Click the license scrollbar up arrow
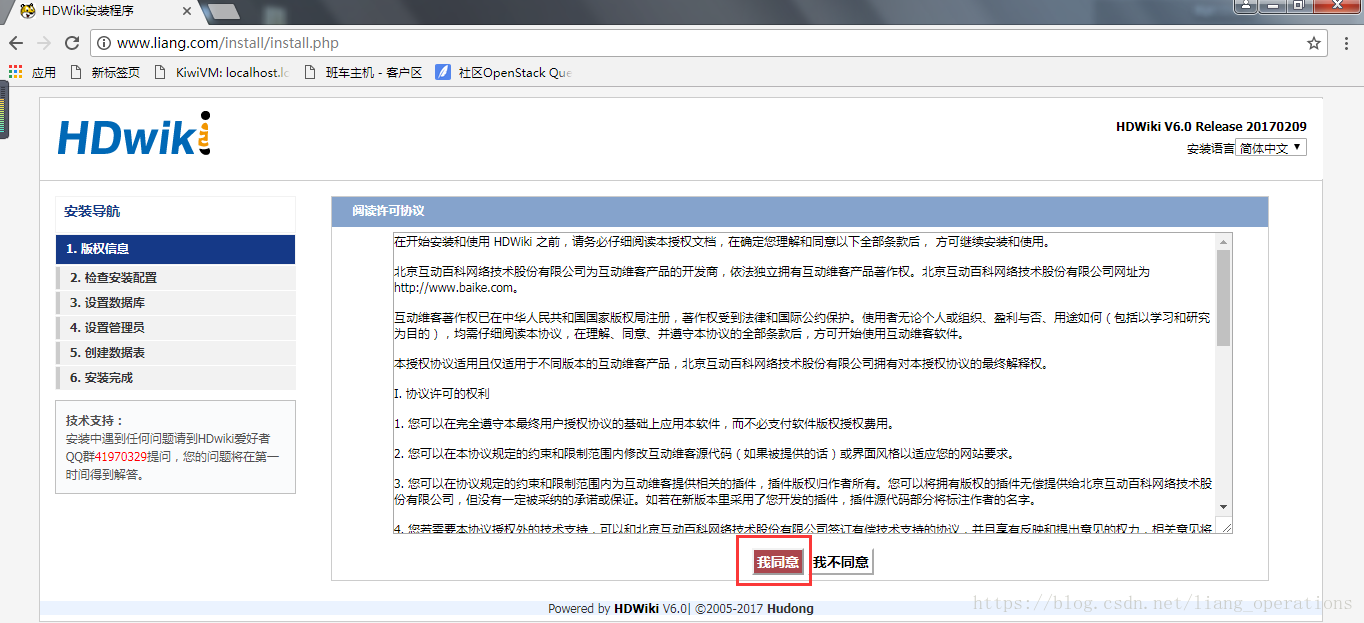This screenshot has height=623, width=1364. click(x=1223, y=241)
